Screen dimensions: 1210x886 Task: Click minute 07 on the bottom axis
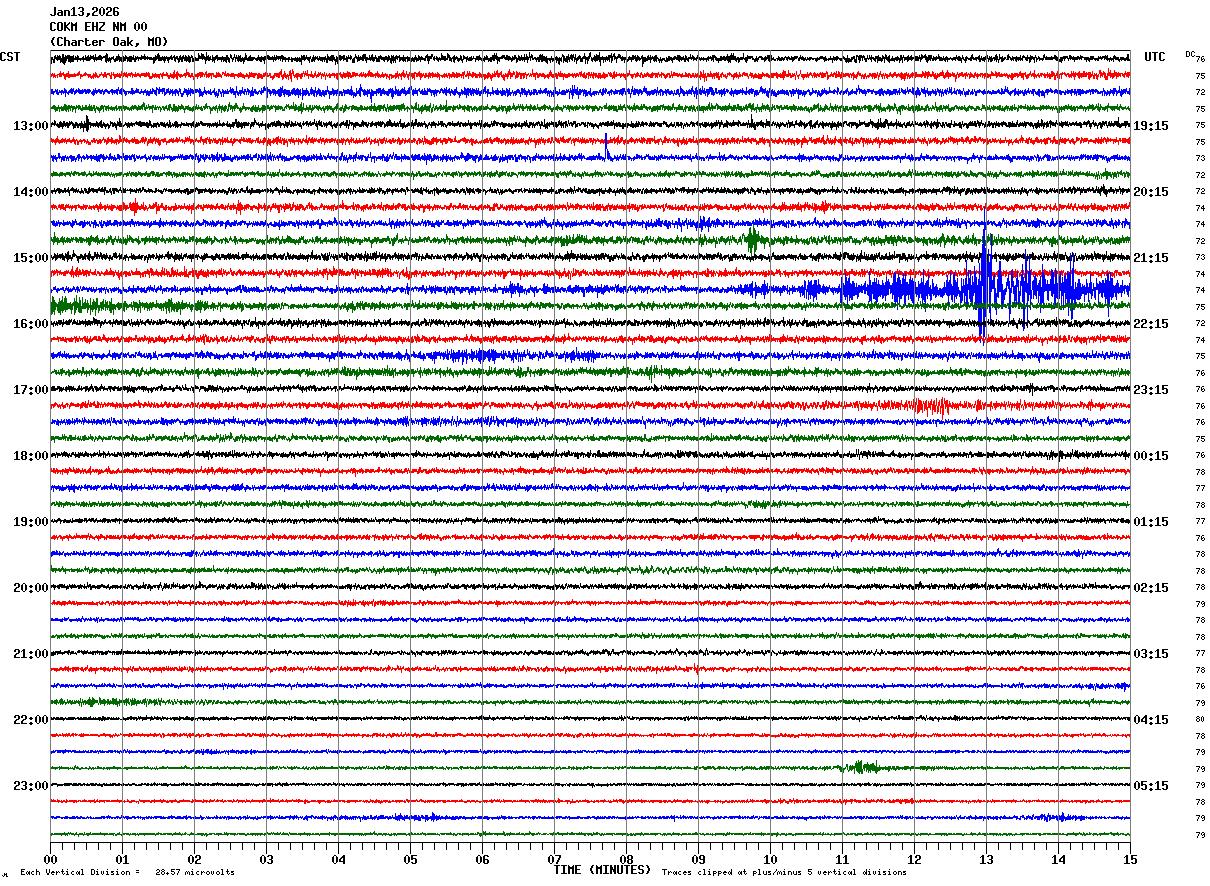pyautogui.click(x=554, y=860)
